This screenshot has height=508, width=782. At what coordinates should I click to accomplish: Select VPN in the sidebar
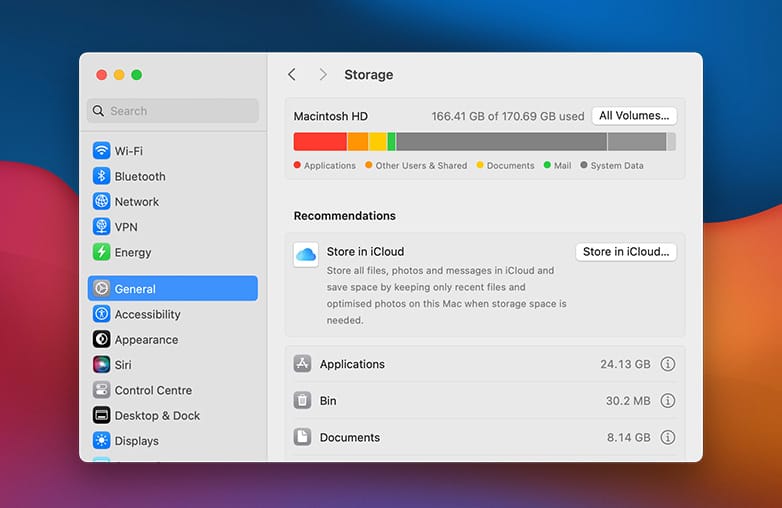pyautogui.click(x=173, y=227)
